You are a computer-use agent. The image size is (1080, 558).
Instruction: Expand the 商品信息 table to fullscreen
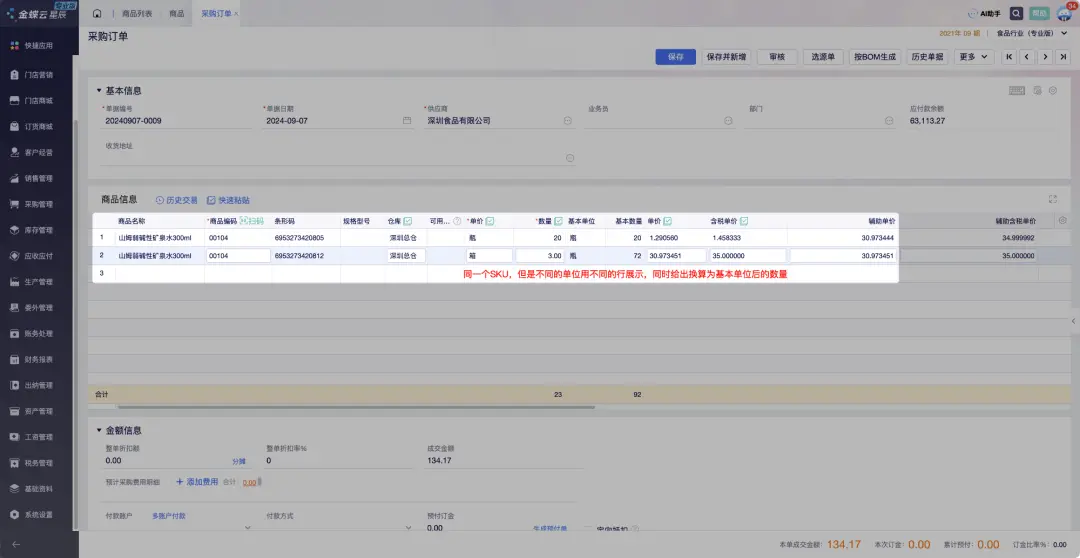(x=1052, y=200)
